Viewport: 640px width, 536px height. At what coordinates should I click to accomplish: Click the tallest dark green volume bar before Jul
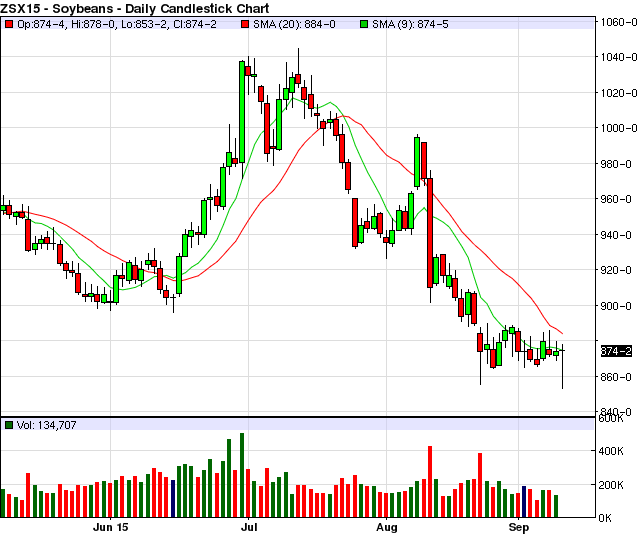coord(242,475)
